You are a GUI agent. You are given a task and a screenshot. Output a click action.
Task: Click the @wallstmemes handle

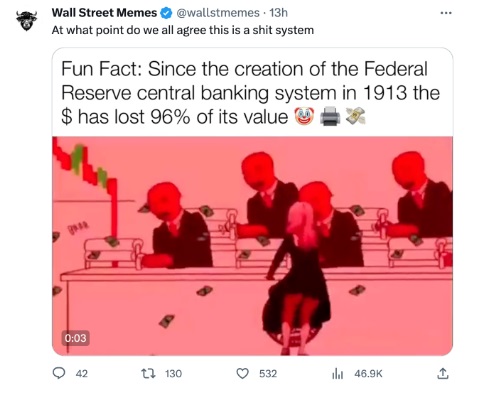tap(218, 13)
